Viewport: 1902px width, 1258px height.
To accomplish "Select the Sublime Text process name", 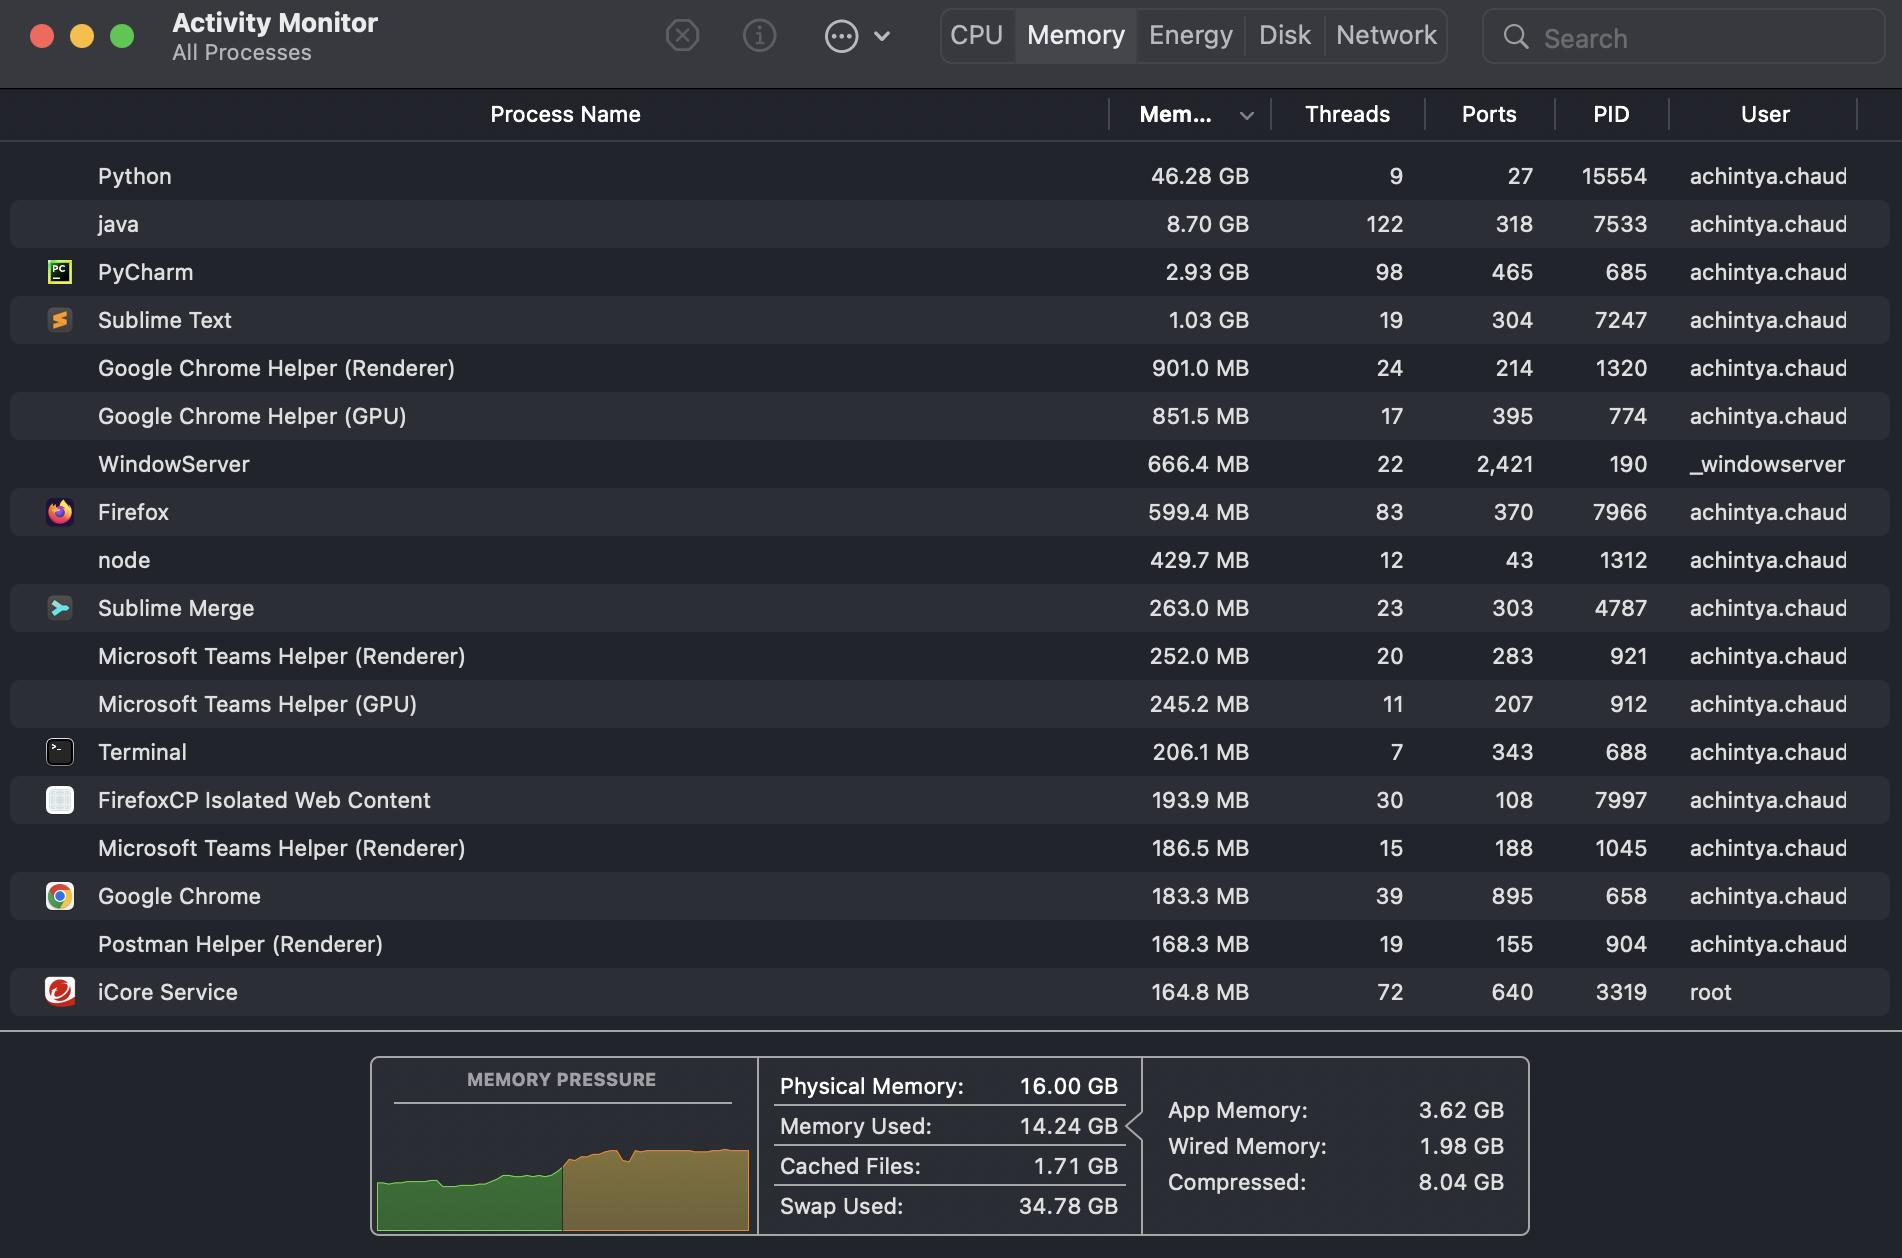I will pyautogui.click(x=164, y=320).
